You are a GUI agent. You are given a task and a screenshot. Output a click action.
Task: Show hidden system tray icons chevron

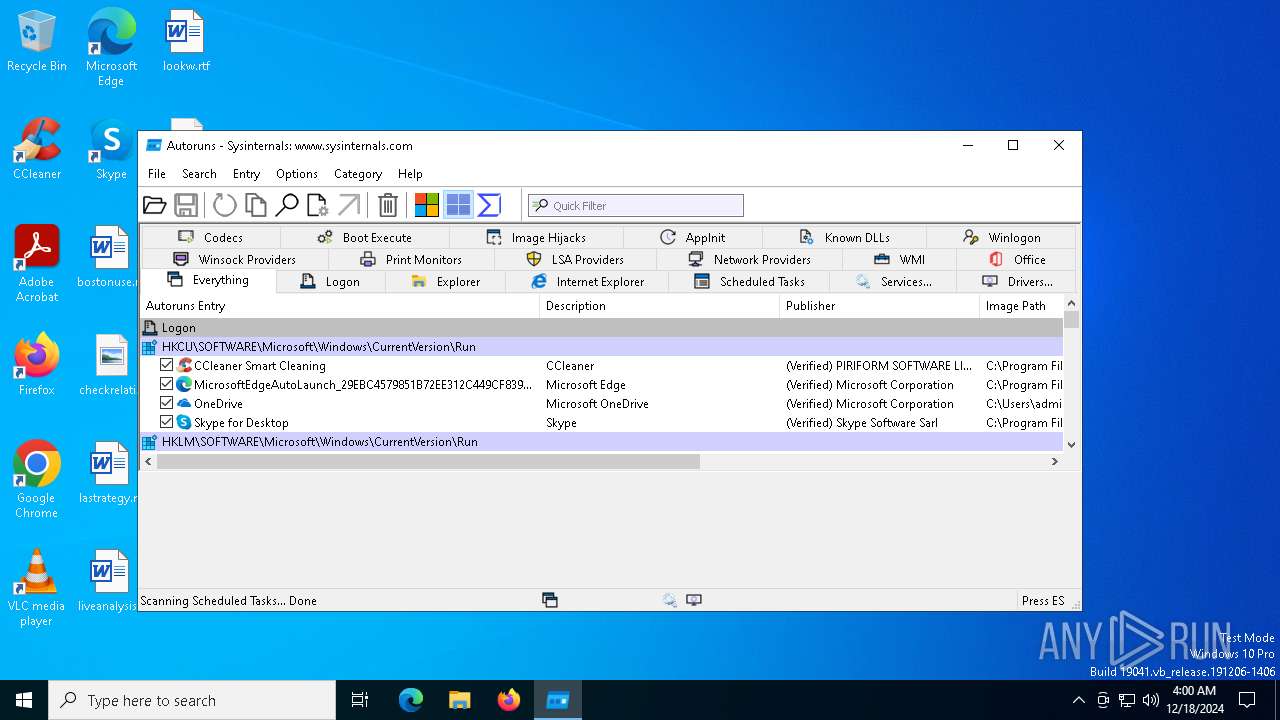pyautogui.click(x=1078, y=700)
